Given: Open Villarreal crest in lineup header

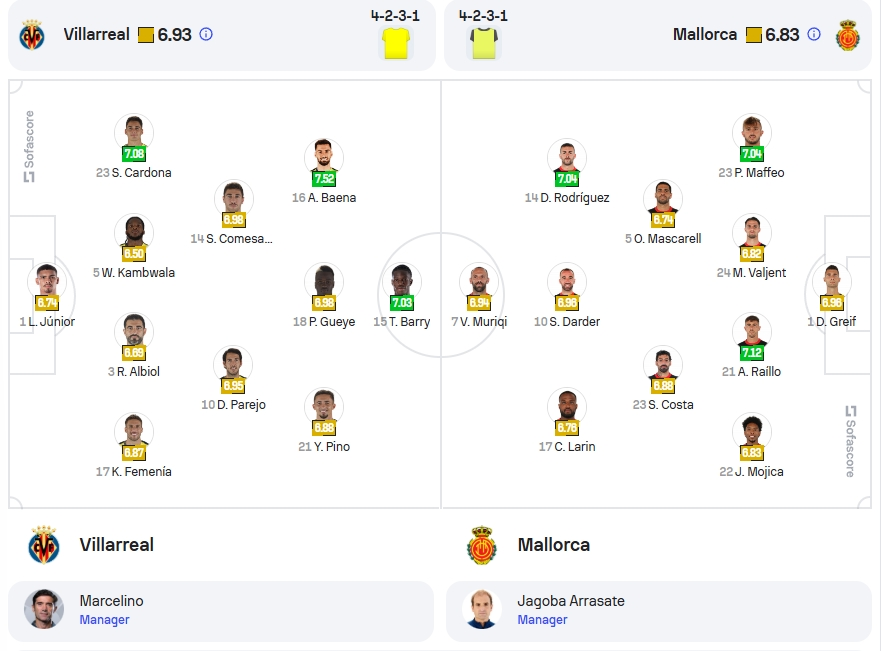Looking at the screenshot, I should point(32,35).
